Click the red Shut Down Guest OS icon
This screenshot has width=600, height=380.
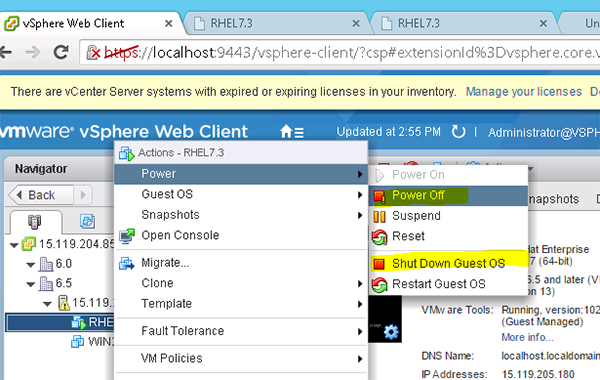379,264
